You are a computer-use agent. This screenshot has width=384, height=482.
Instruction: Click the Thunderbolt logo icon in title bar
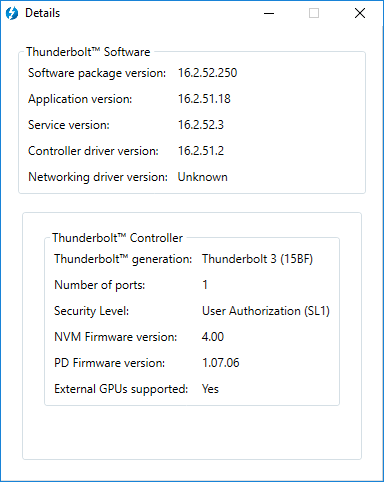click(x=12, y=13)
